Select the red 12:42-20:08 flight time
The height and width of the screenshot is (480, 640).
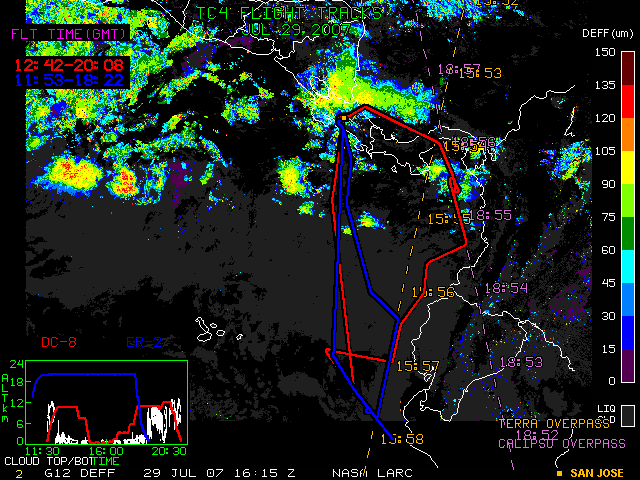(60, 66)
